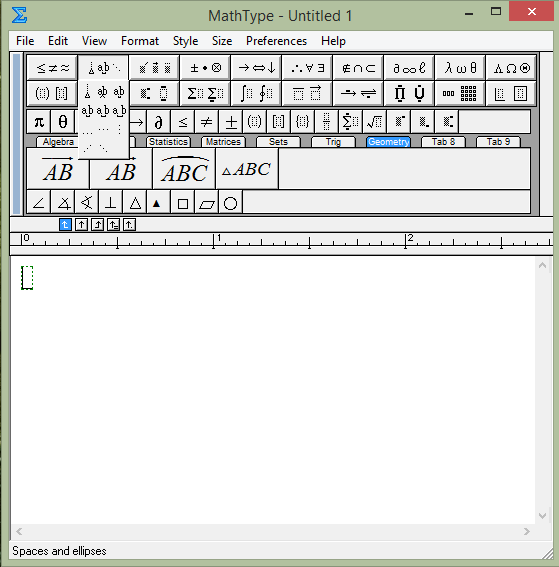Insert the plus-minus symbol from small bar
The image size is (559, 567).
231,122
